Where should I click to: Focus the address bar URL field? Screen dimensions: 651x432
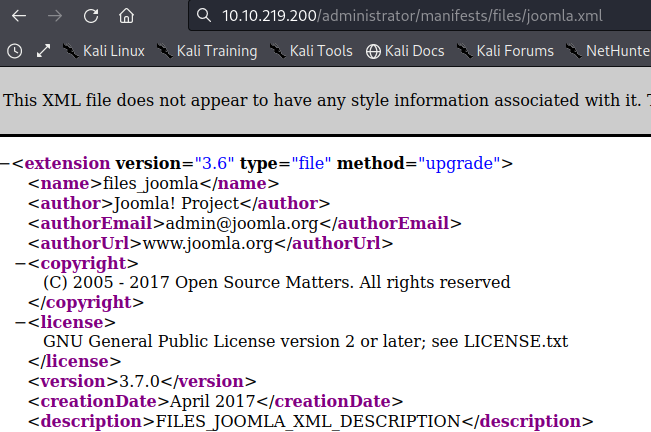coord(419,16)
